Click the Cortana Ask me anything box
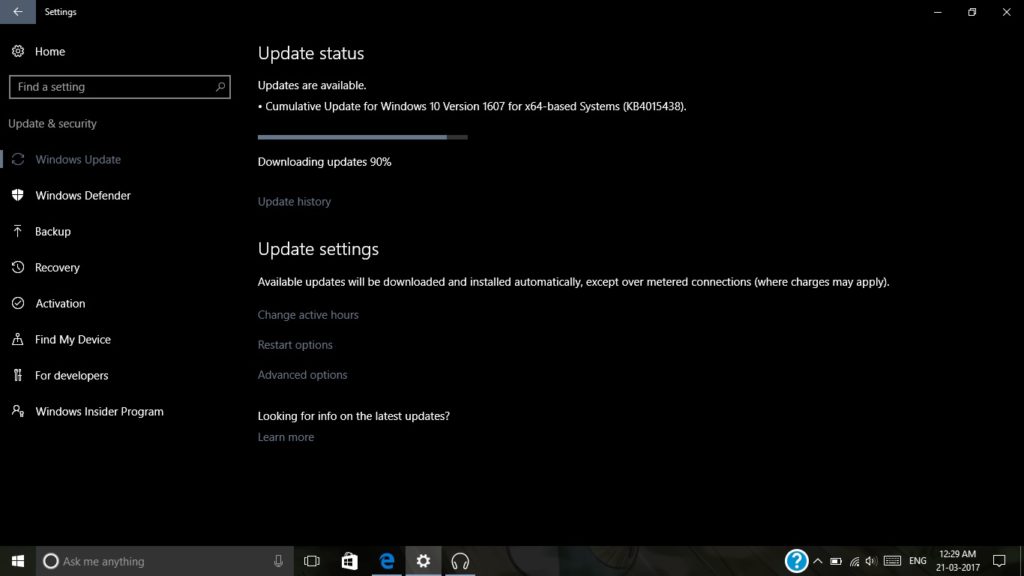 click(163, 561)
